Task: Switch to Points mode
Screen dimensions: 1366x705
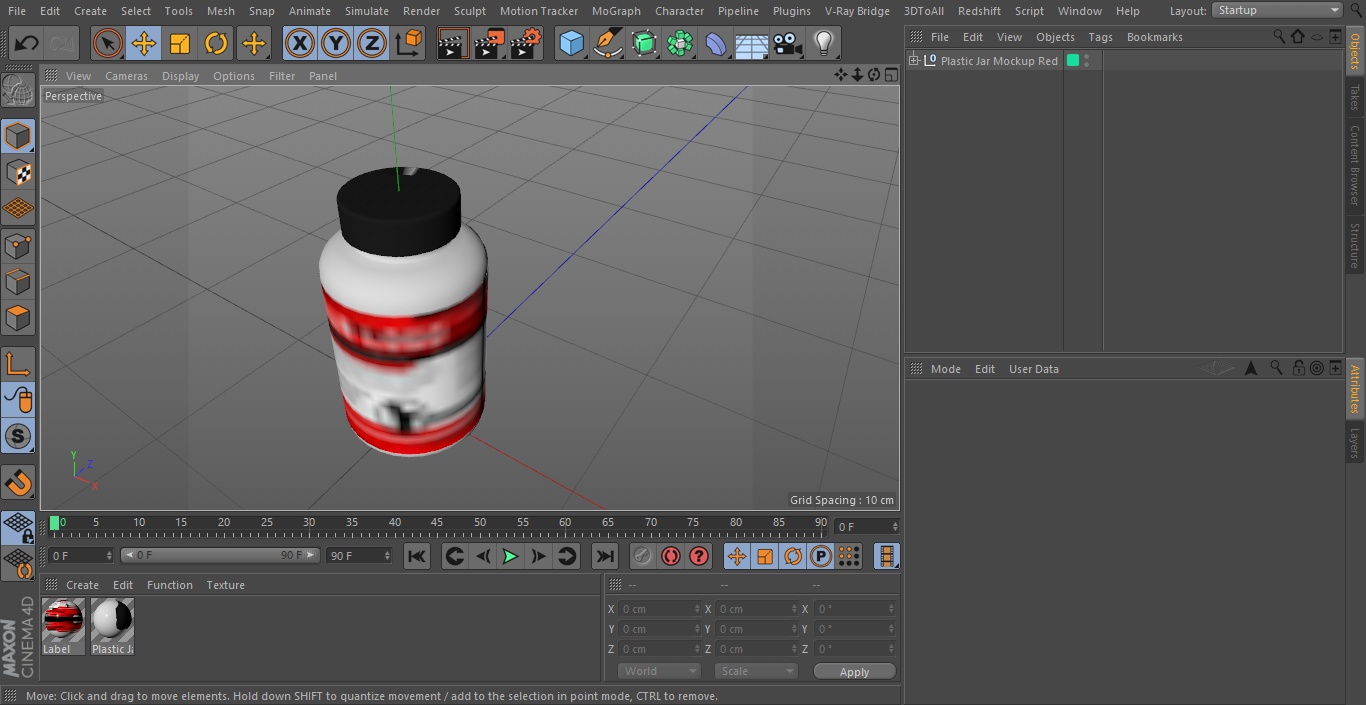Action: (18, 246)
